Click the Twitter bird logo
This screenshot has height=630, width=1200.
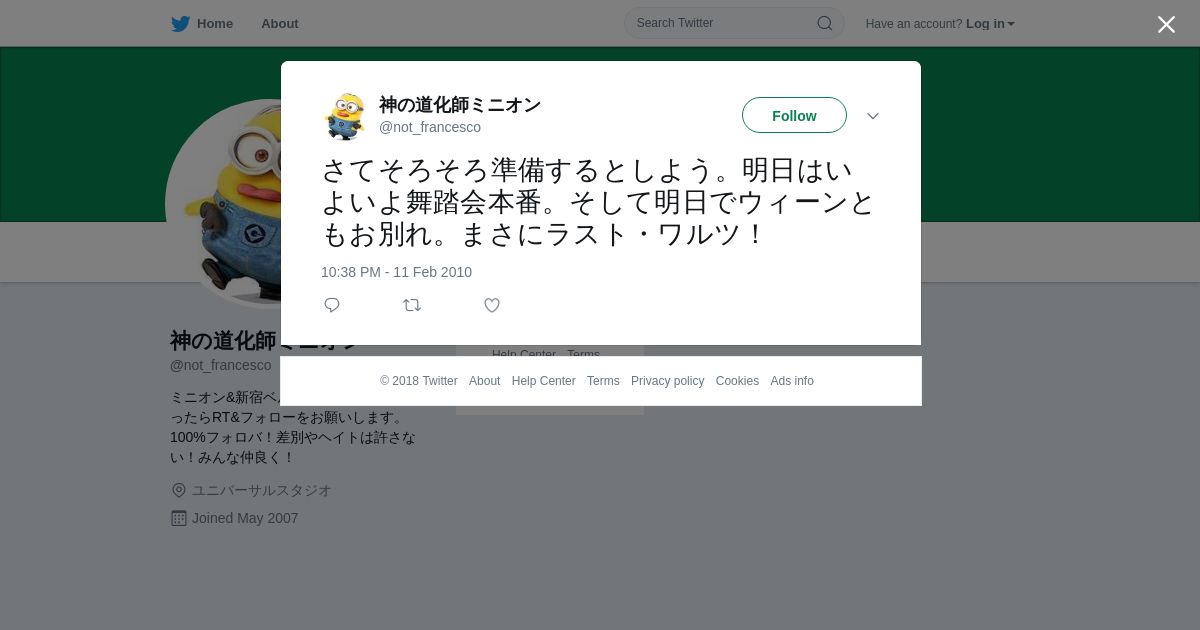[180, 23]
